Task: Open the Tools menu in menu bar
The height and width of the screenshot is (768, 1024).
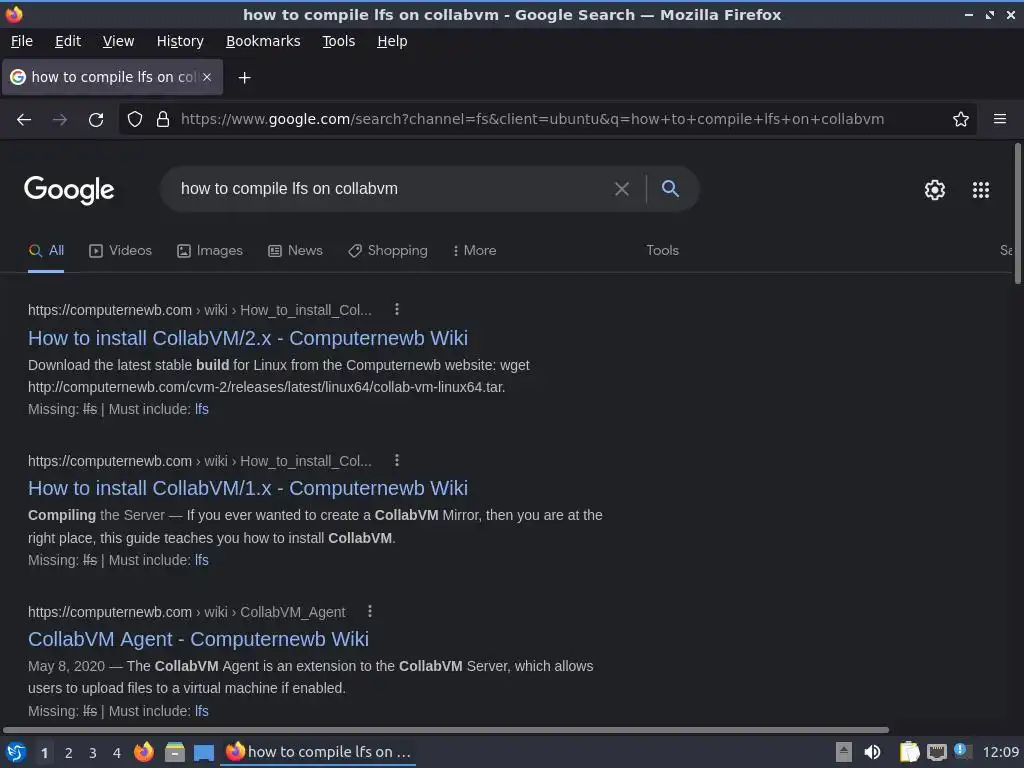Action: point(338,41)
